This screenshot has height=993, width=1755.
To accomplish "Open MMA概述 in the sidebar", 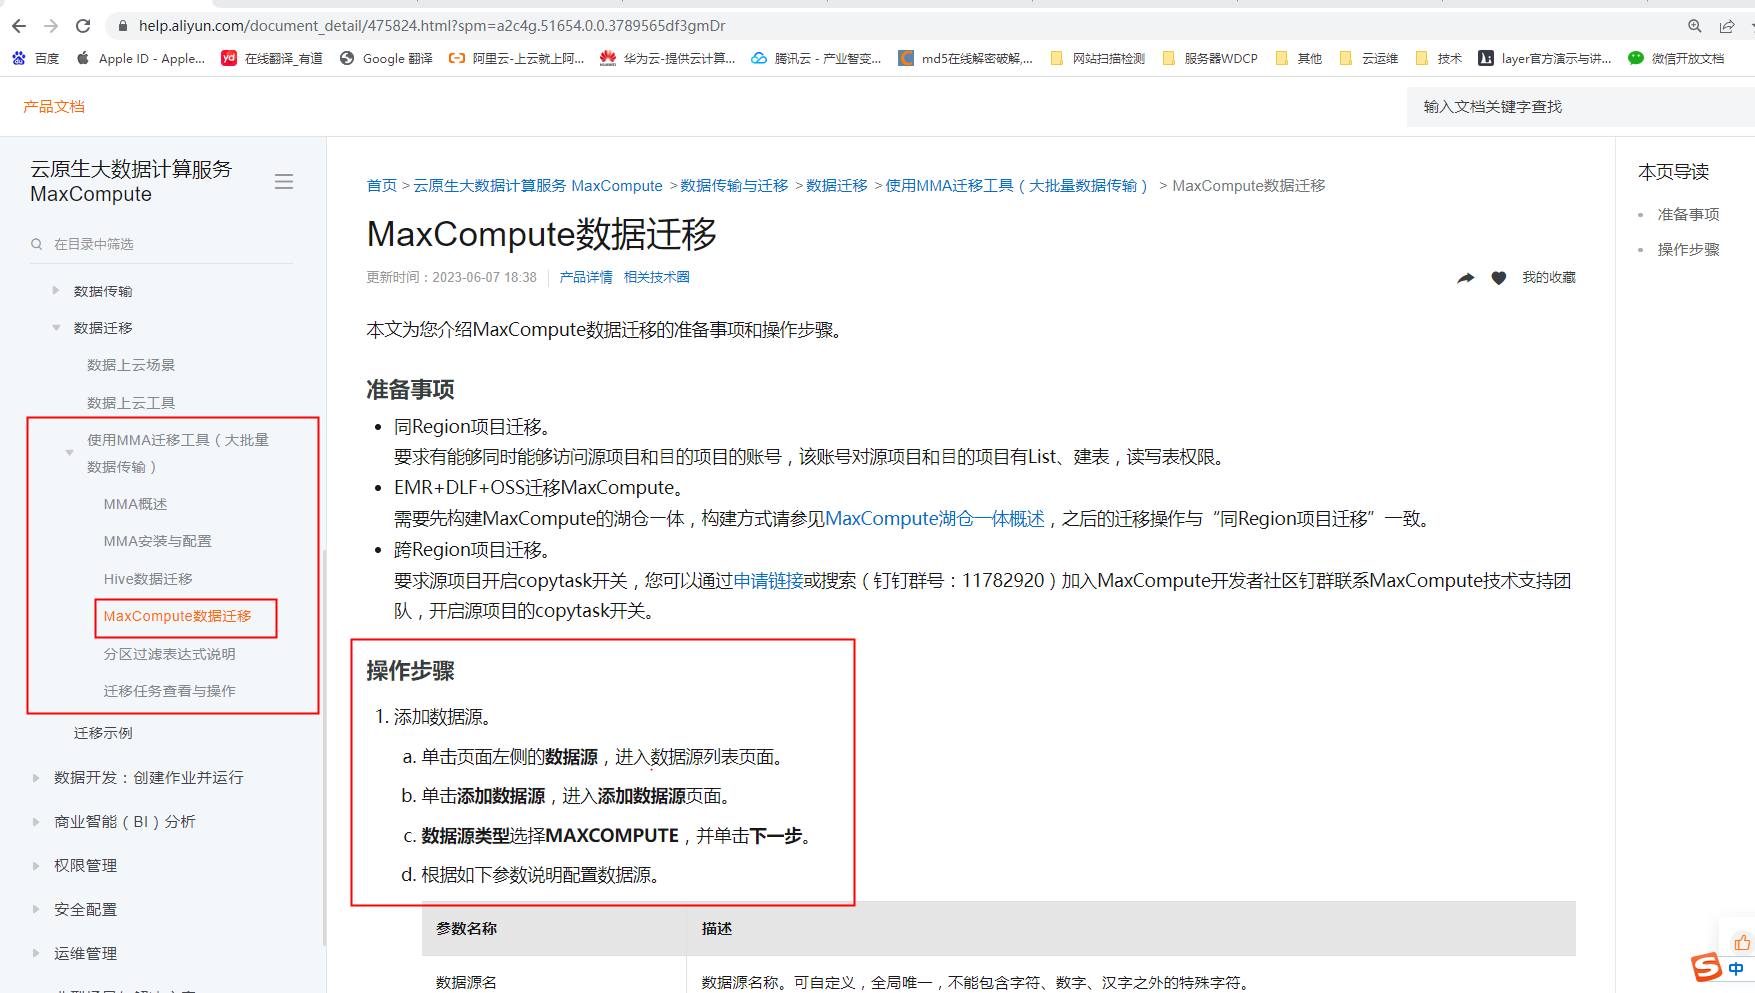I will point(136,504).
